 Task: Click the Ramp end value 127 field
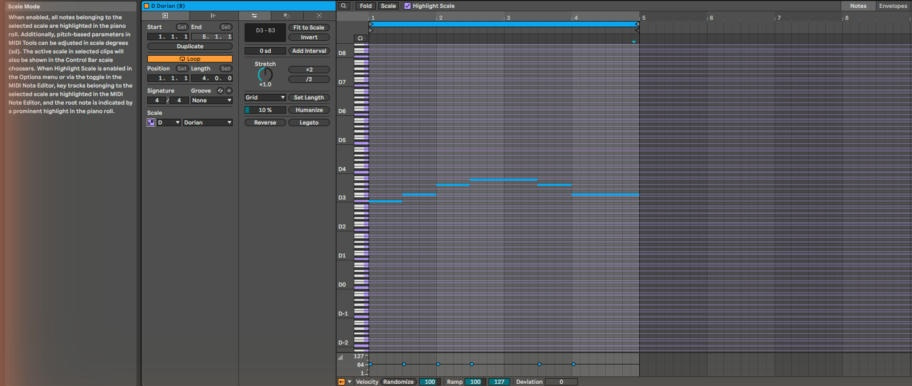click(499, 382)
